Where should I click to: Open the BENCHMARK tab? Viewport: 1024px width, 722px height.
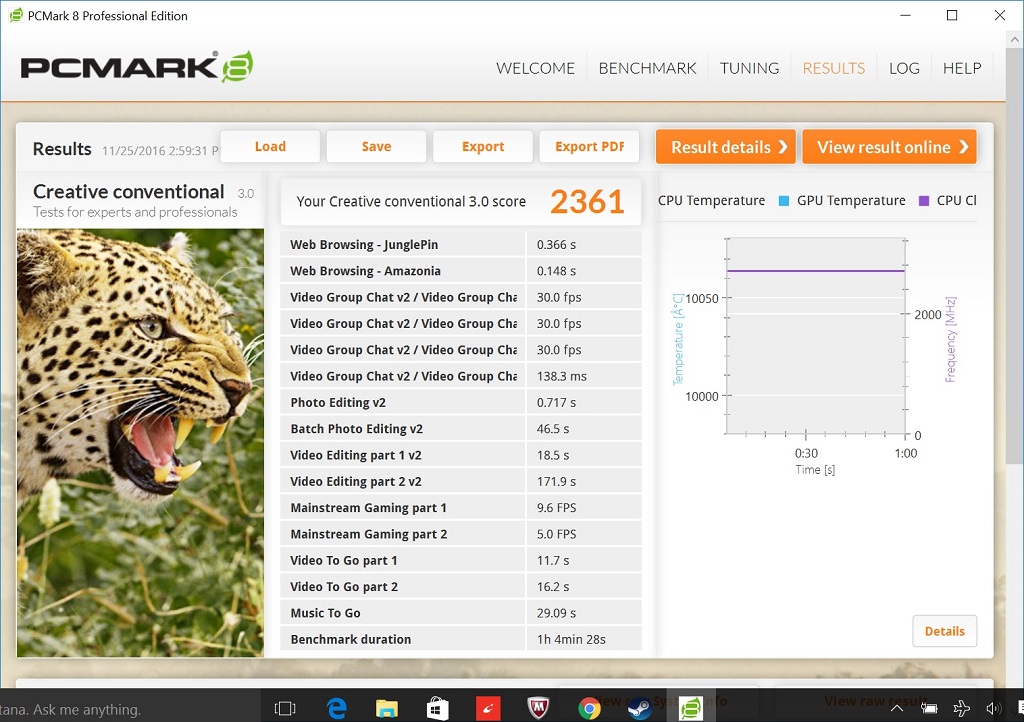647,68
